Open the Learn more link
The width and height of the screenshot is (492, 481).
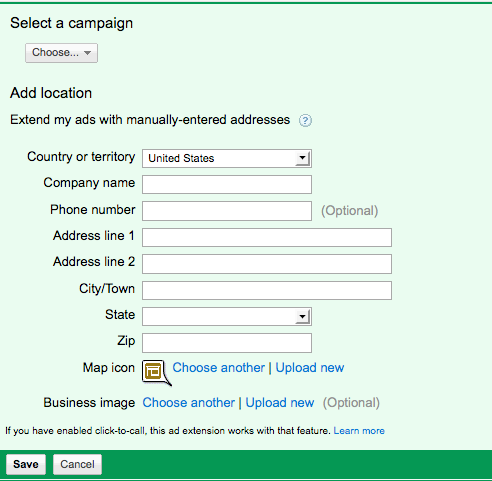(359, 431)
